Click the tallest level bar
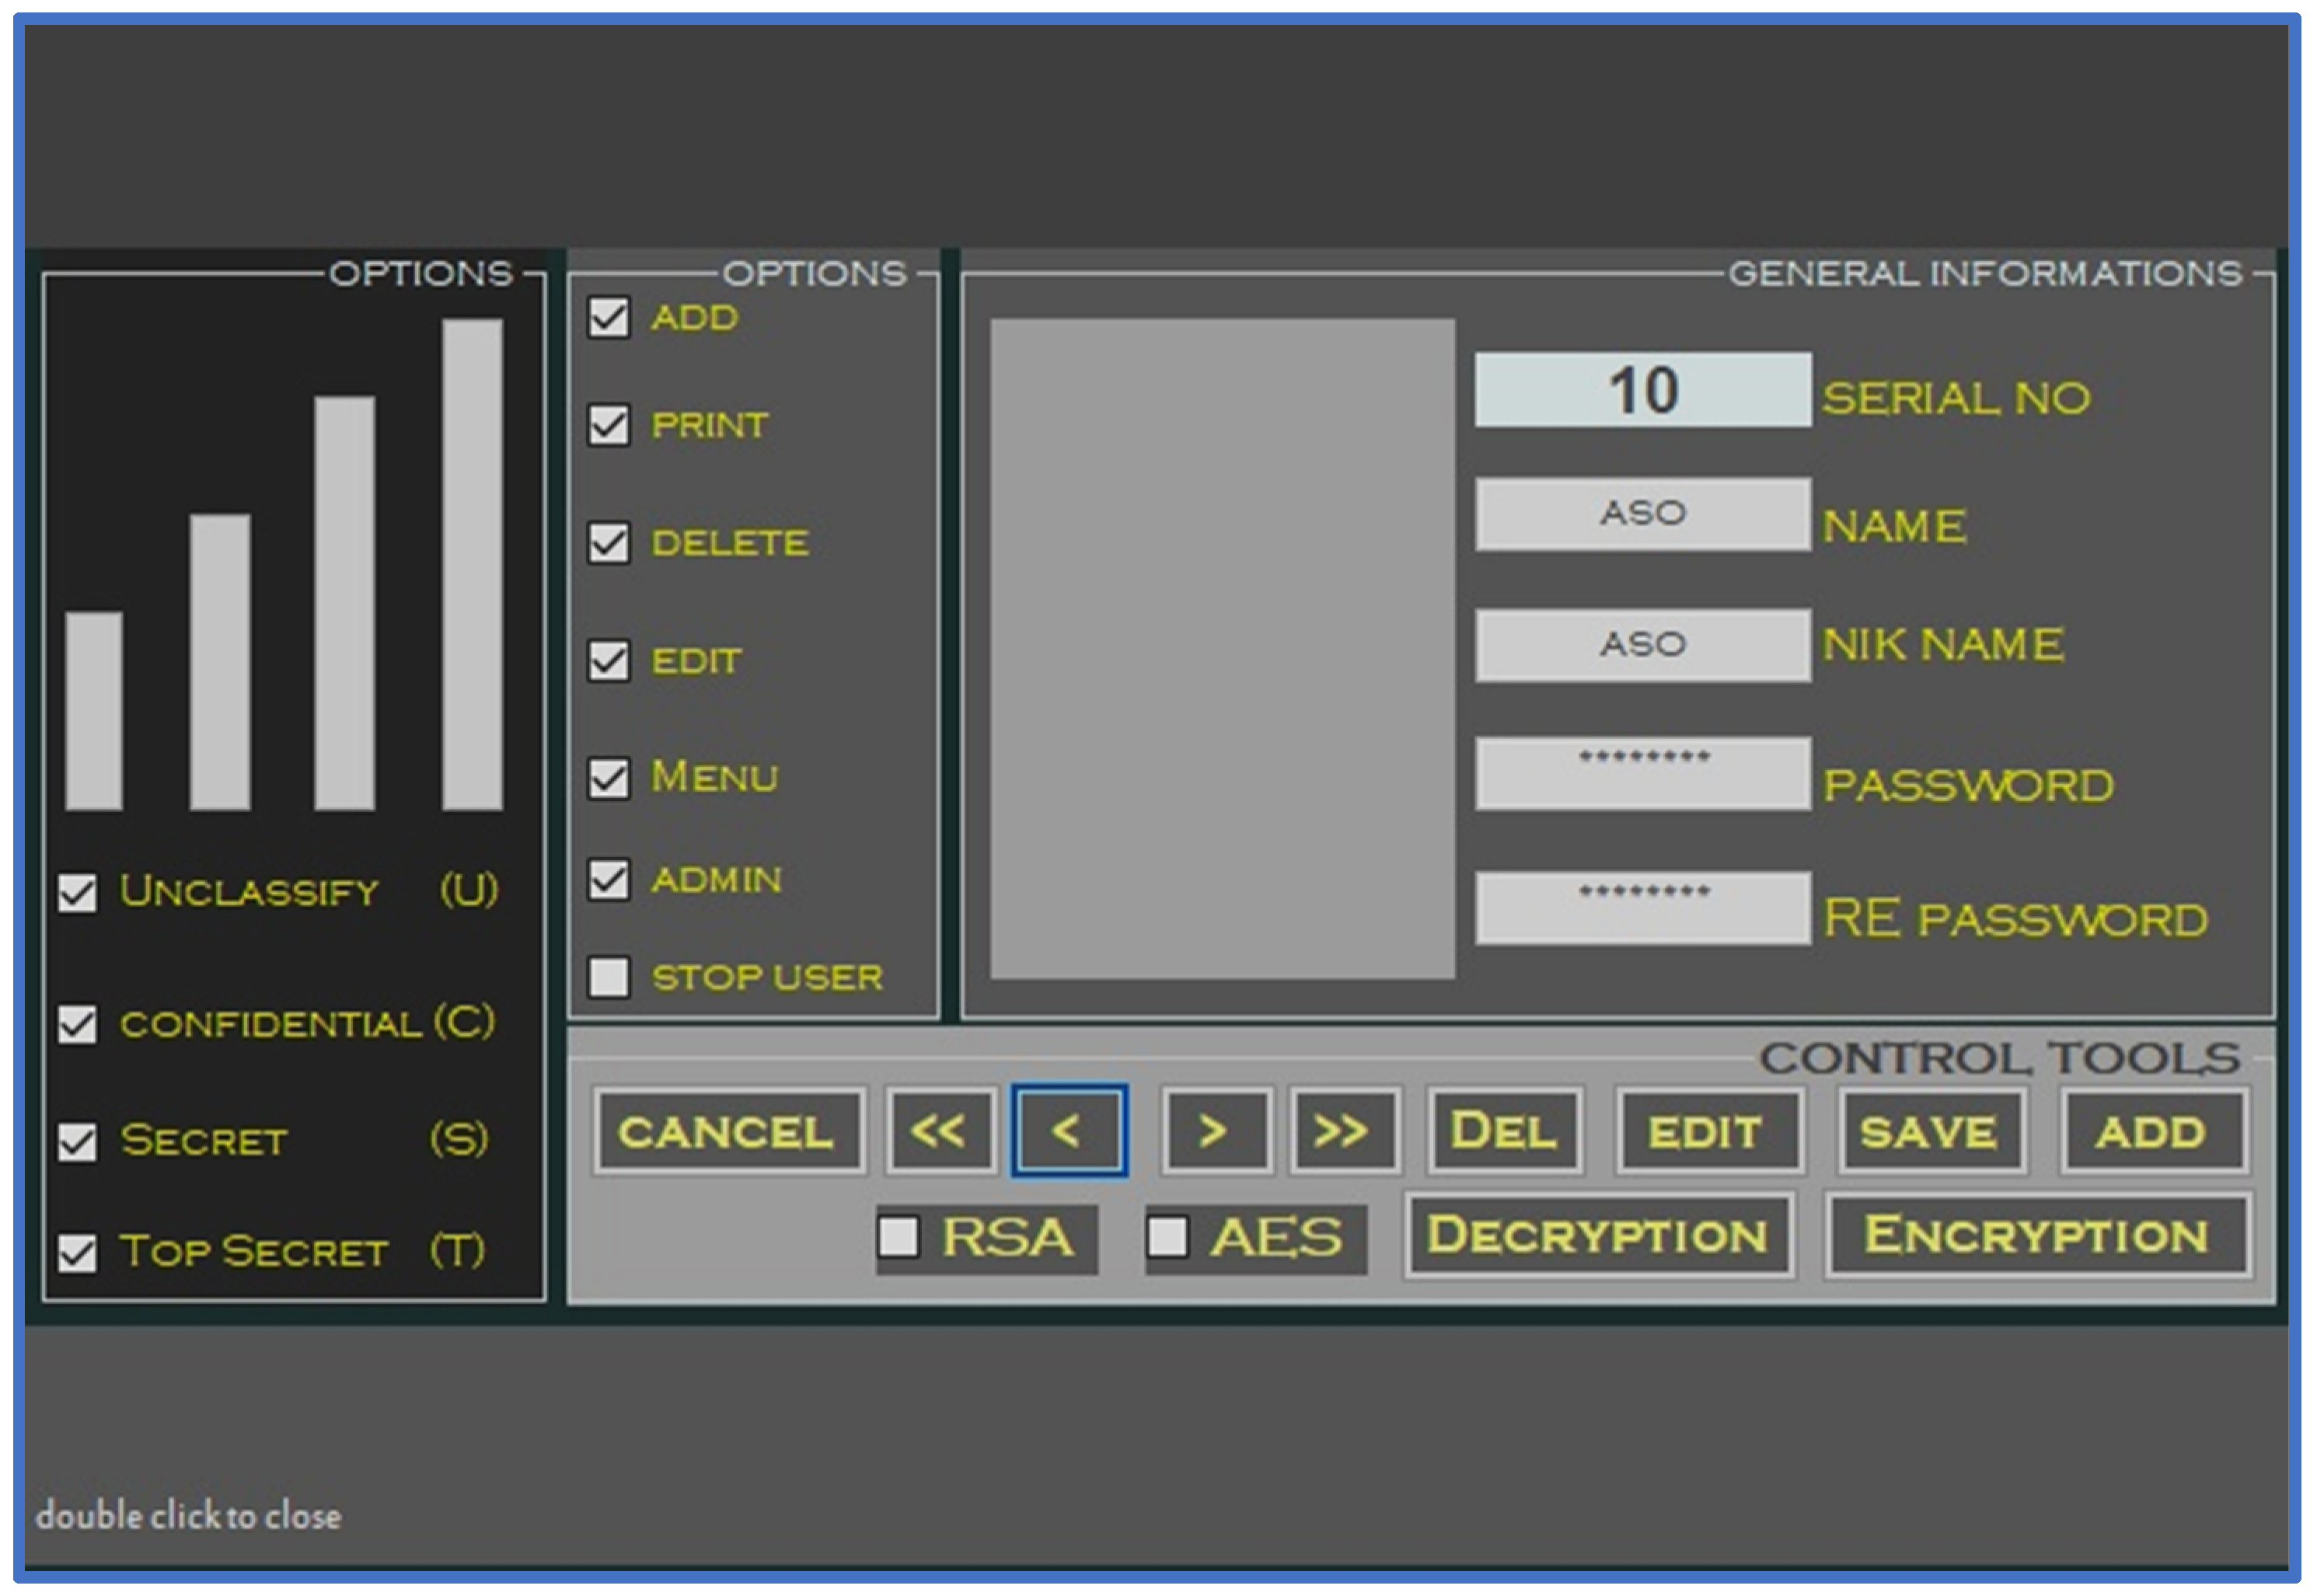This screenshot has width=2317, height=1596. (472, 564)
